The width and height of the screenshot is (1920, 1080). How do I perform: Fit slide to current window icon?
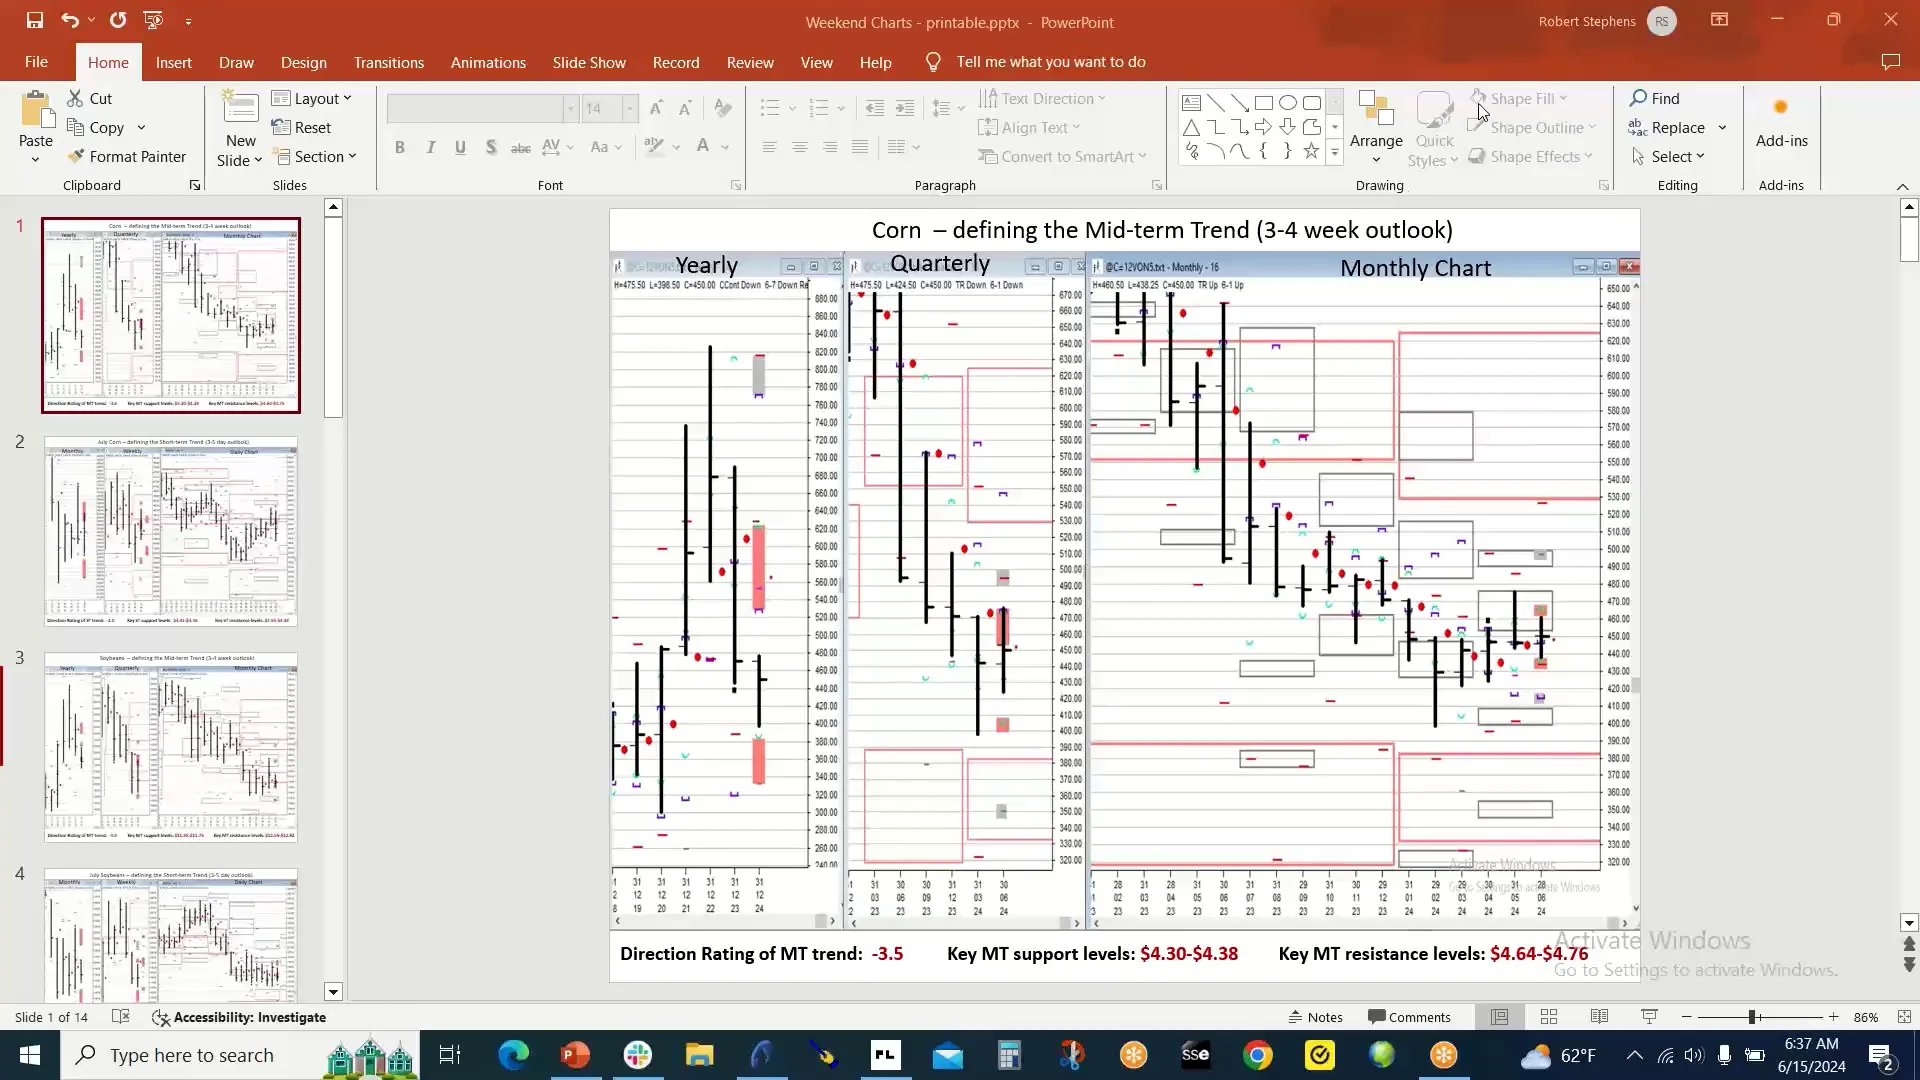[x=1904, y=1017]
